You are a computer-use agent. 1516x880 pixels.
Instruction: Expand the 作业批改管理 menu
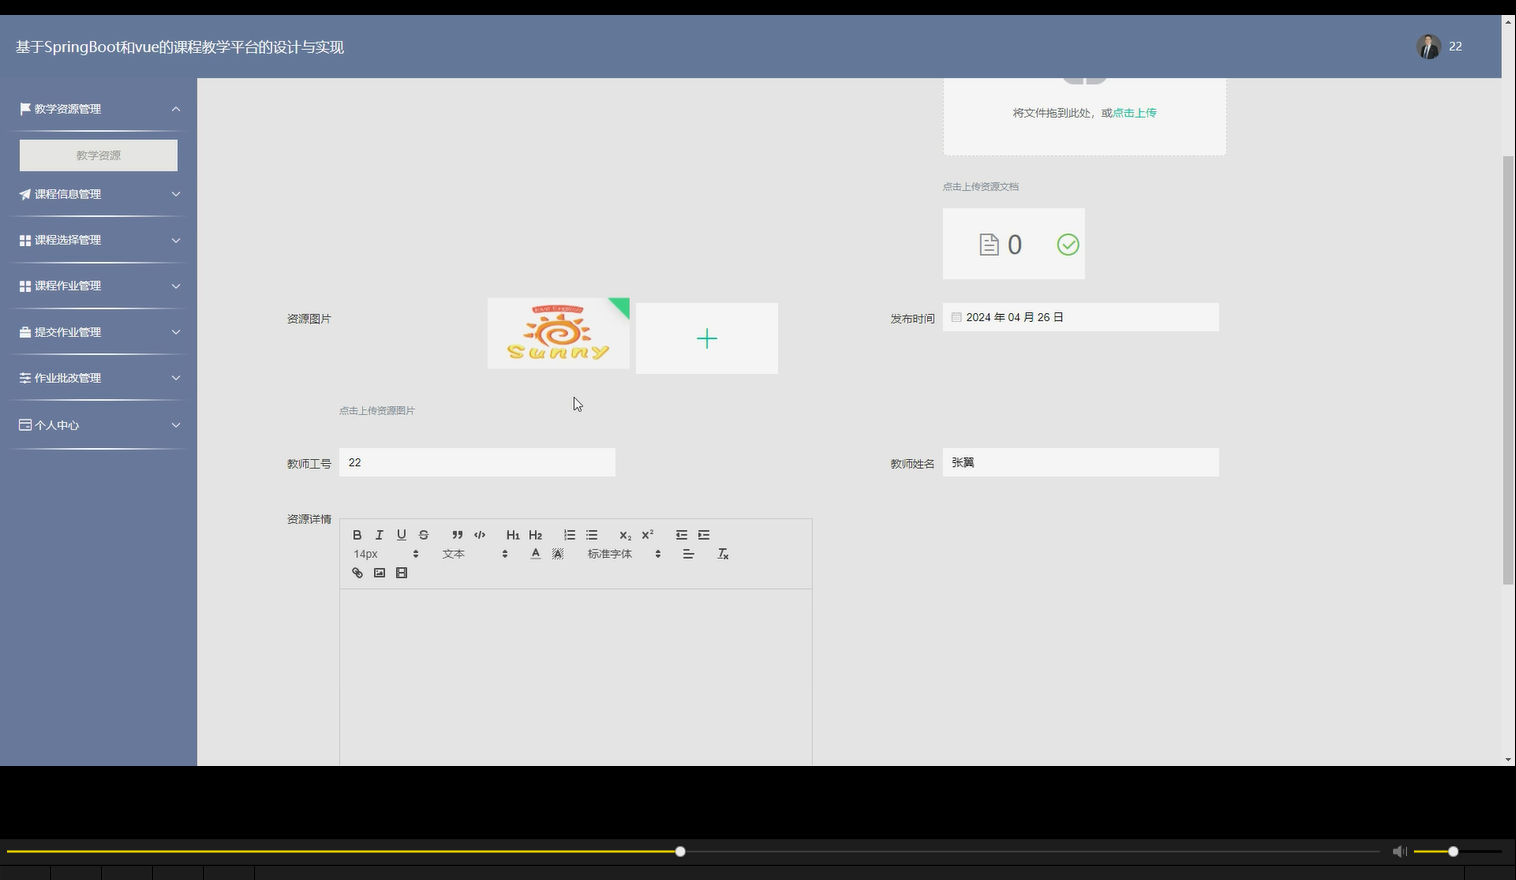(98, 378)
